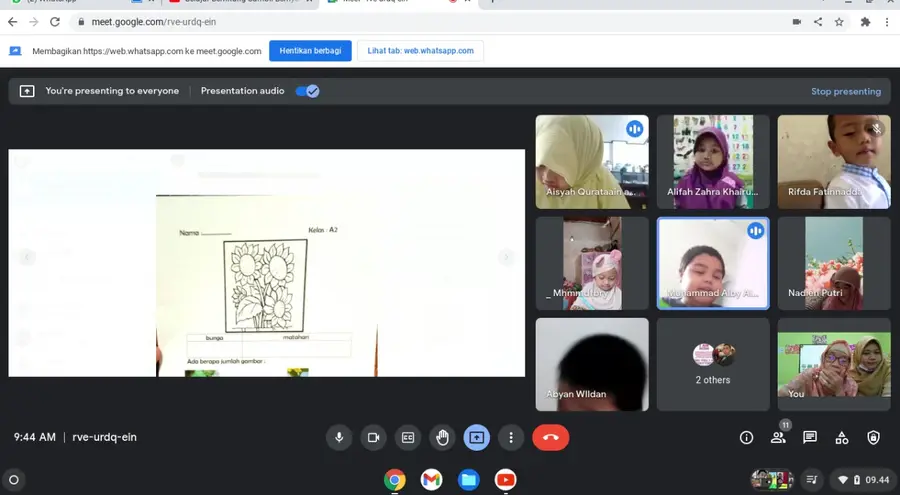Image resolution: width=900 pixels, height=495 pixels.
Task: Open Chrome extensions puzzle icon
Action: 866,22
